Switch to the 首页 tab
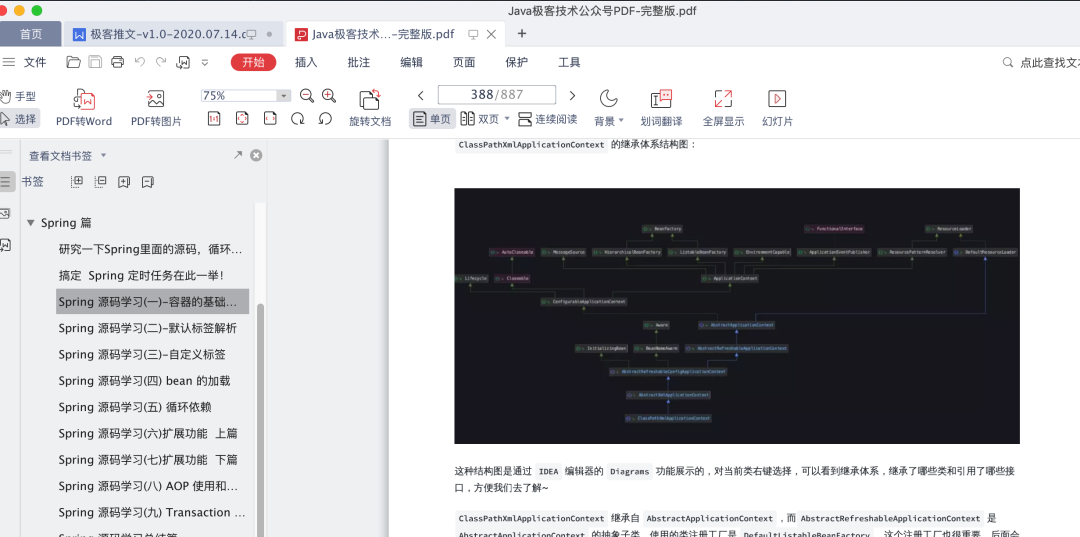1080x537 pixels. tap(30, 34)
